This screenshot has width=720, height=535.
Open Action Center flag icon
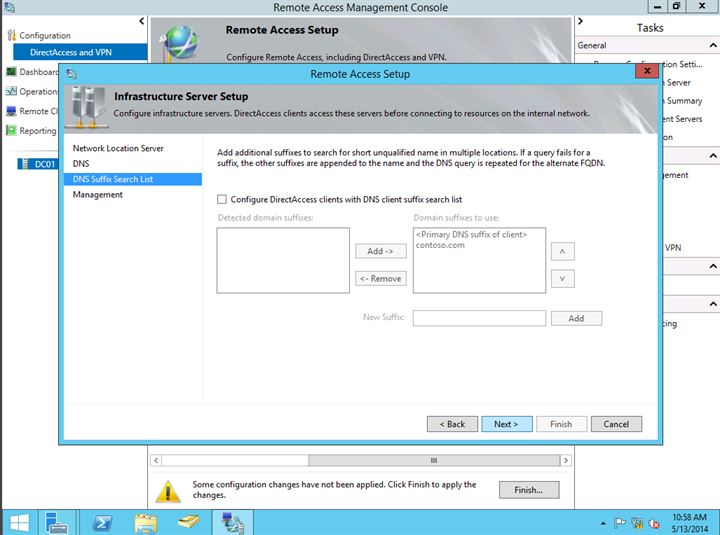point(619,523)
